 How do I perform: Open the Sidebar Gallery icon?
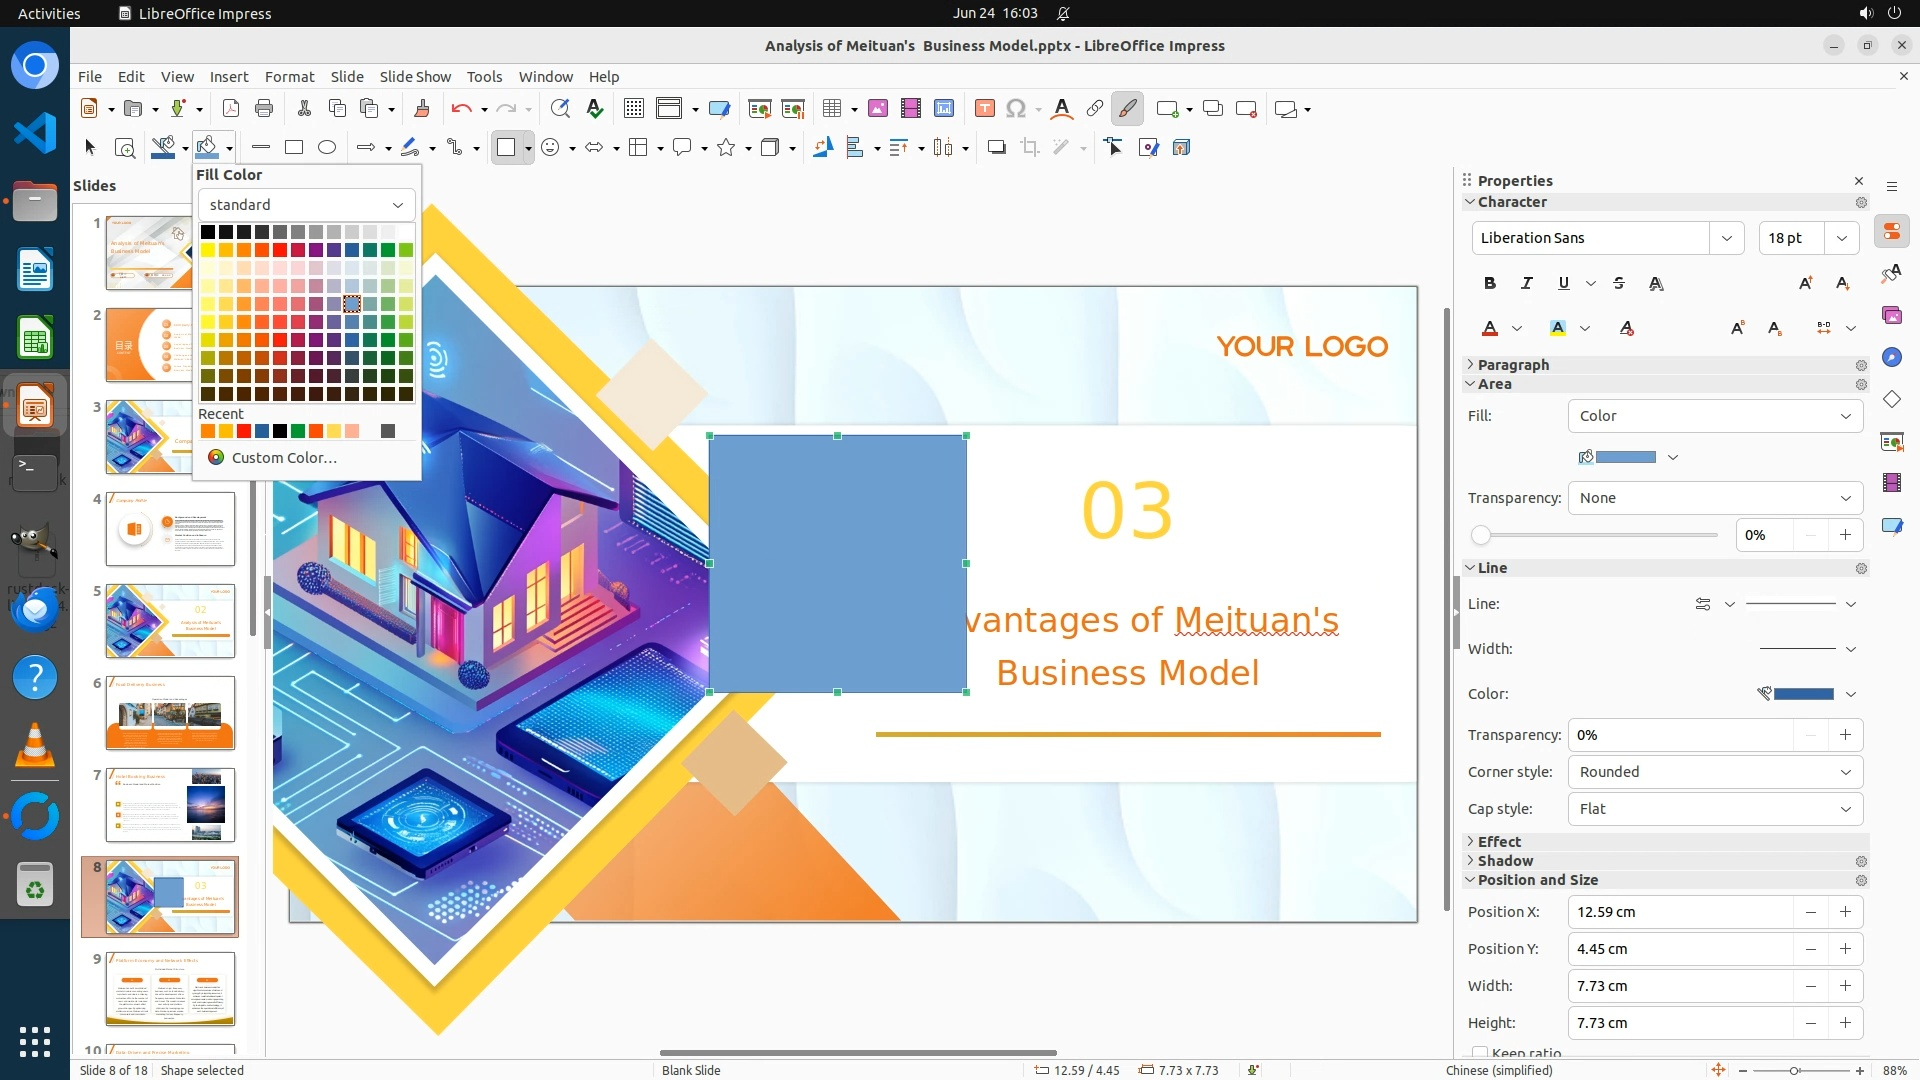[x=1891, y=316]
